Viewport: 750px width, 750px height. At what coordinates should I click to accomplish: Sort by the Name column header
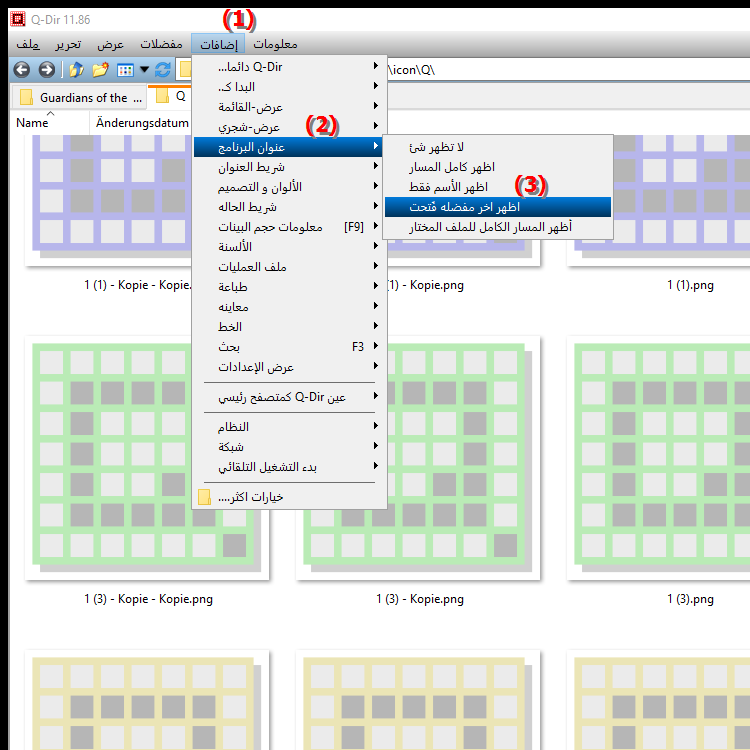[49, 122]
